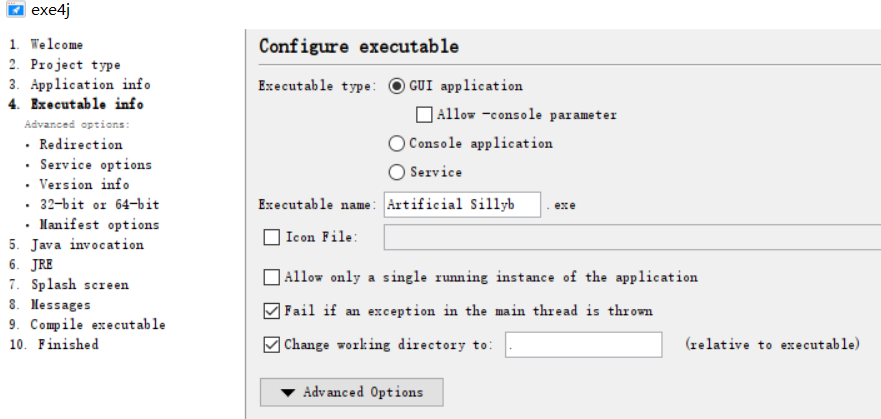Select the Console application option
The image size is (881, 419).
pos(397,143)
